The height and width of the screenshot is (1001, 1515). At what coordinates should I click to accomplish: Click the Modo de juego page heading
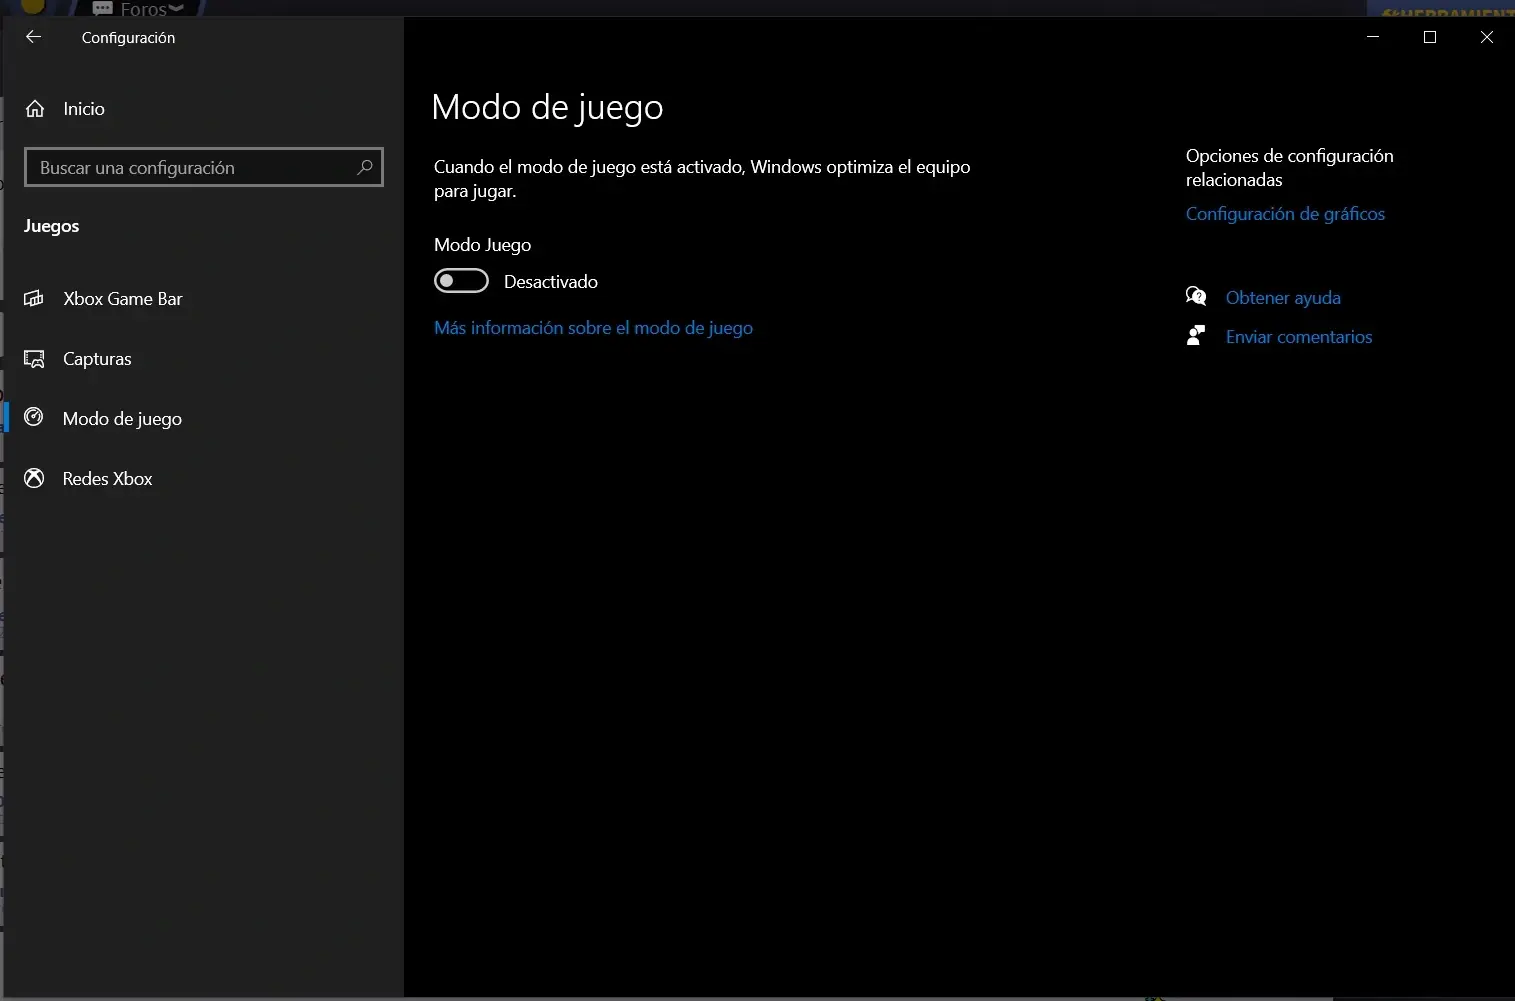pos(547,107)
